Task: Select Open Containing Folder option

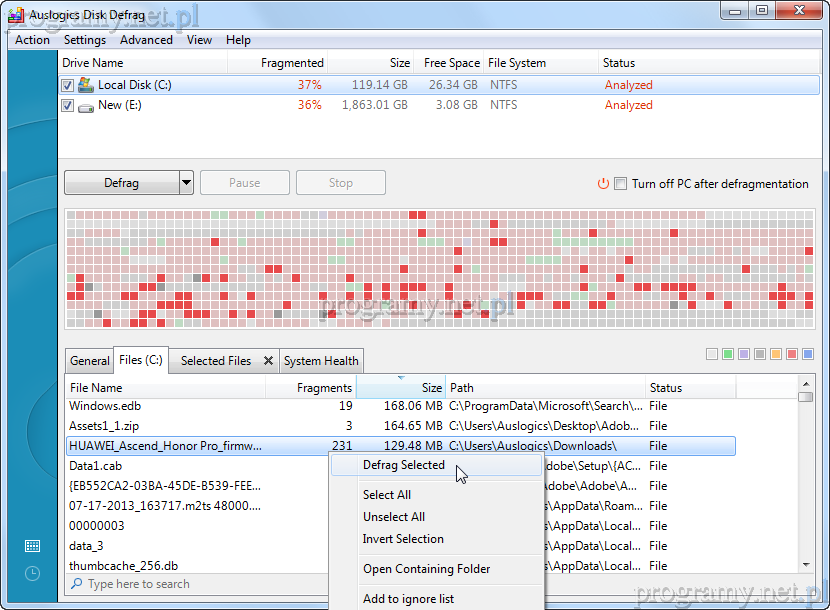Action: tap(426, 569)
